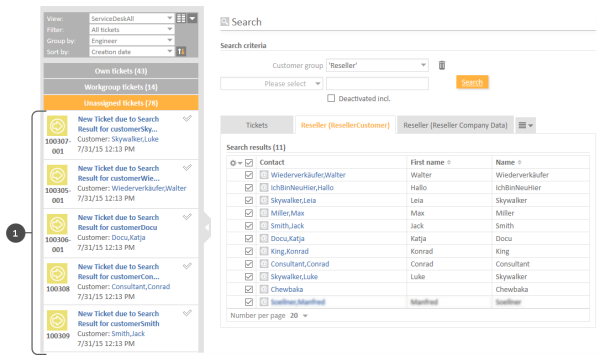Toggle the select-all checkbox in table header

click(249, 163)
